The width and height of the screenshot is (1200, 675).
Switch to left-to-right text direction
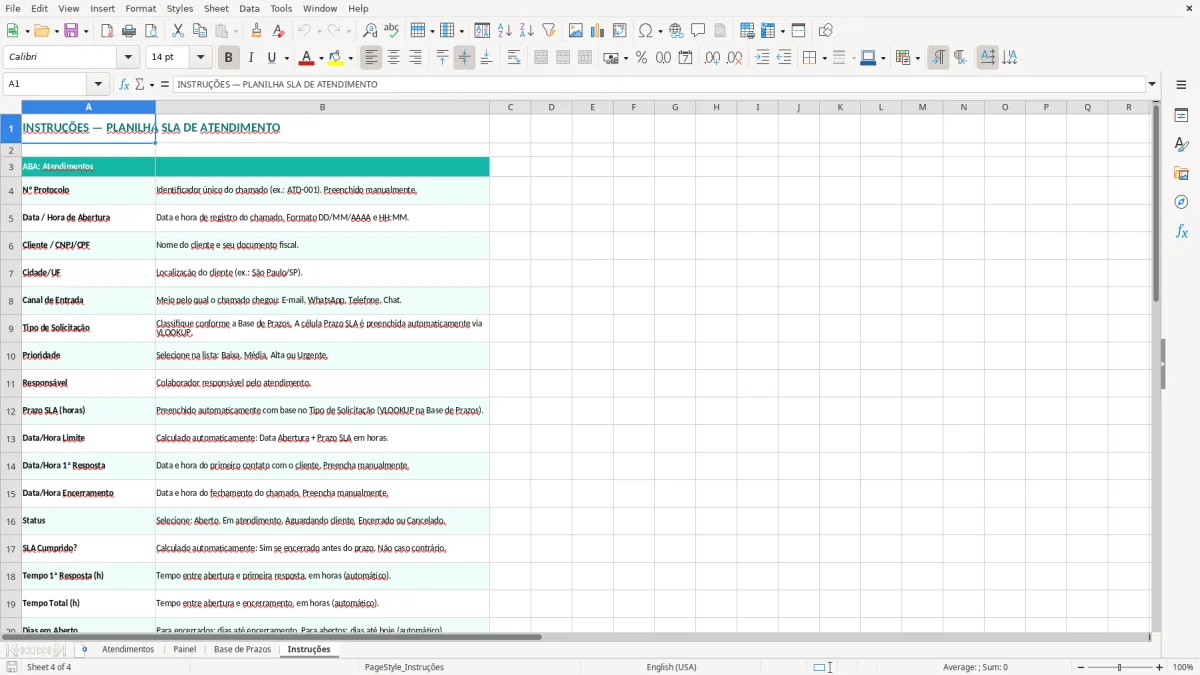pos(938,58)
